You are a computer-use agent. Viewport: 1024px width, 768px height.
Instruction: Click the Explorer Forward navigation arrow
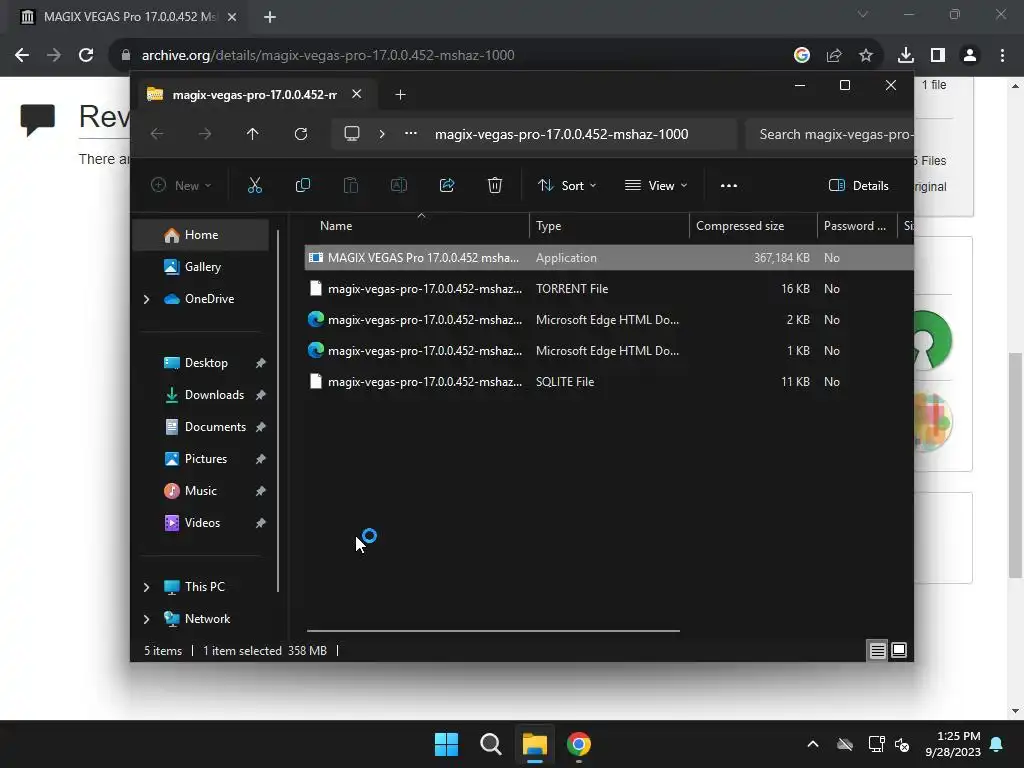pos(205,134)
